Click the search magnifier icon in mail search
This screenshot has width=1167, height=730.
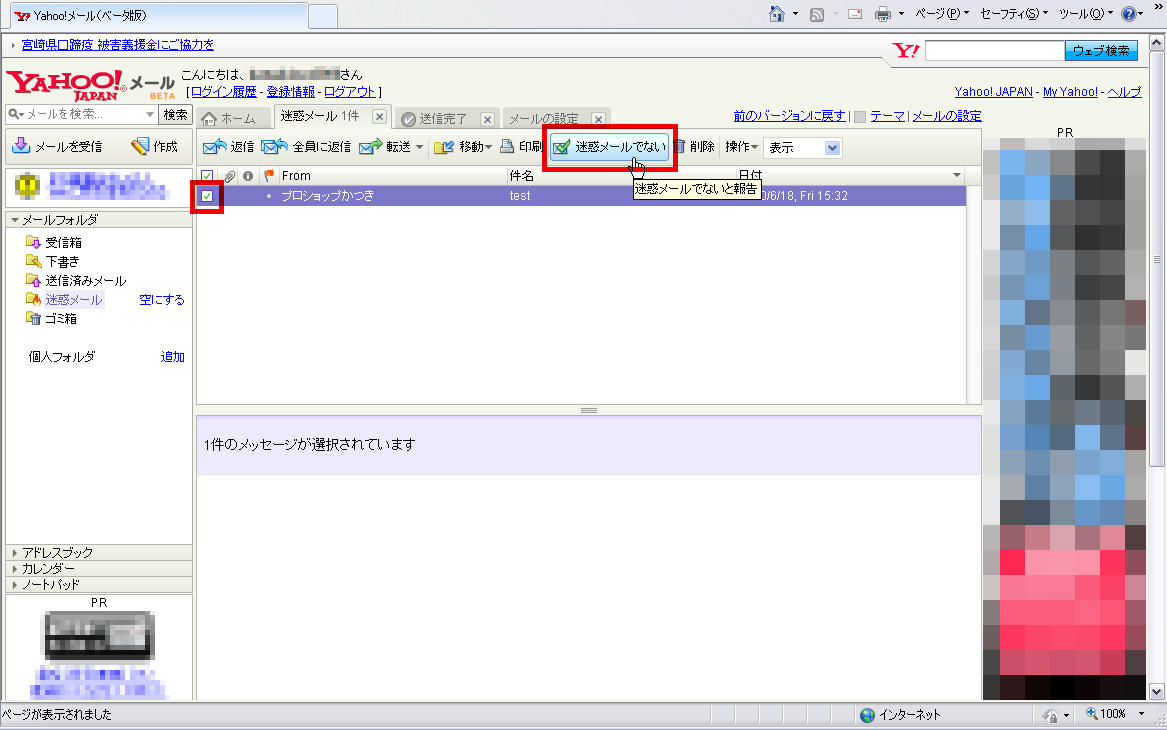tap(13, 114)
